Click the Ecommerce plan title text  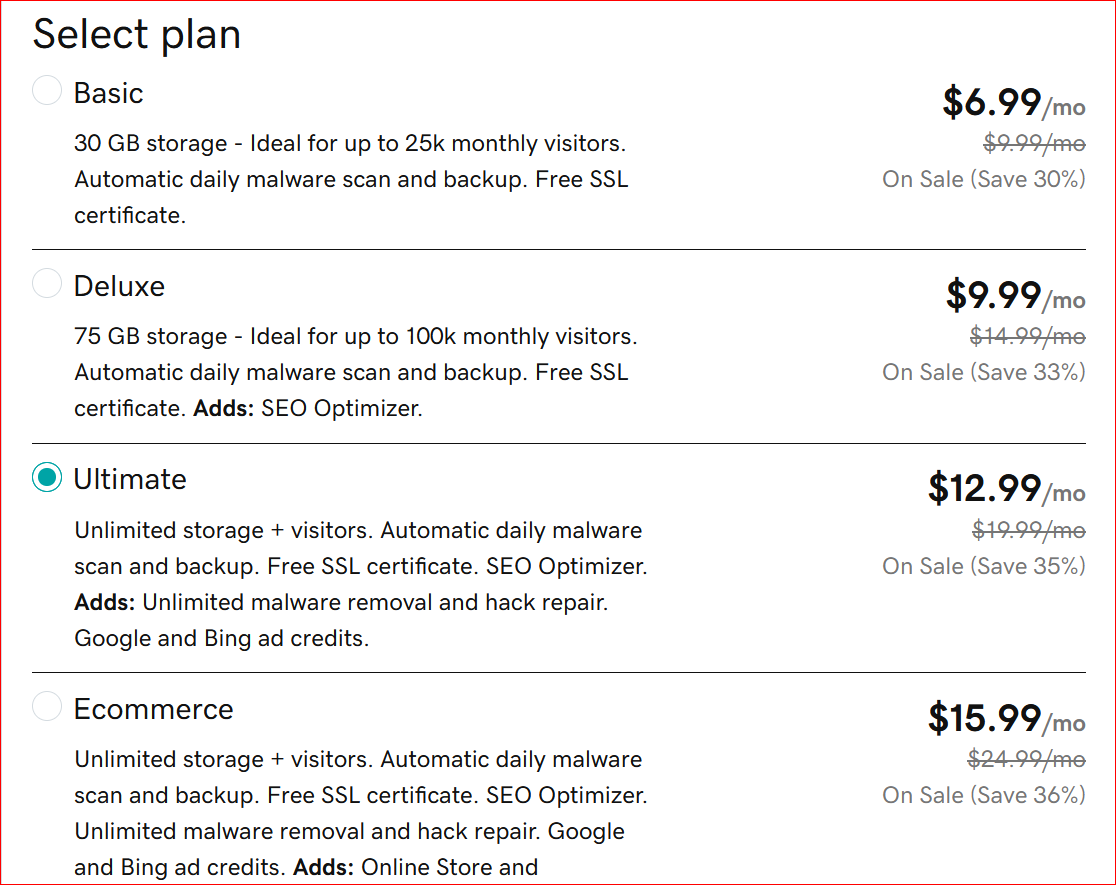tap(153, 709)
